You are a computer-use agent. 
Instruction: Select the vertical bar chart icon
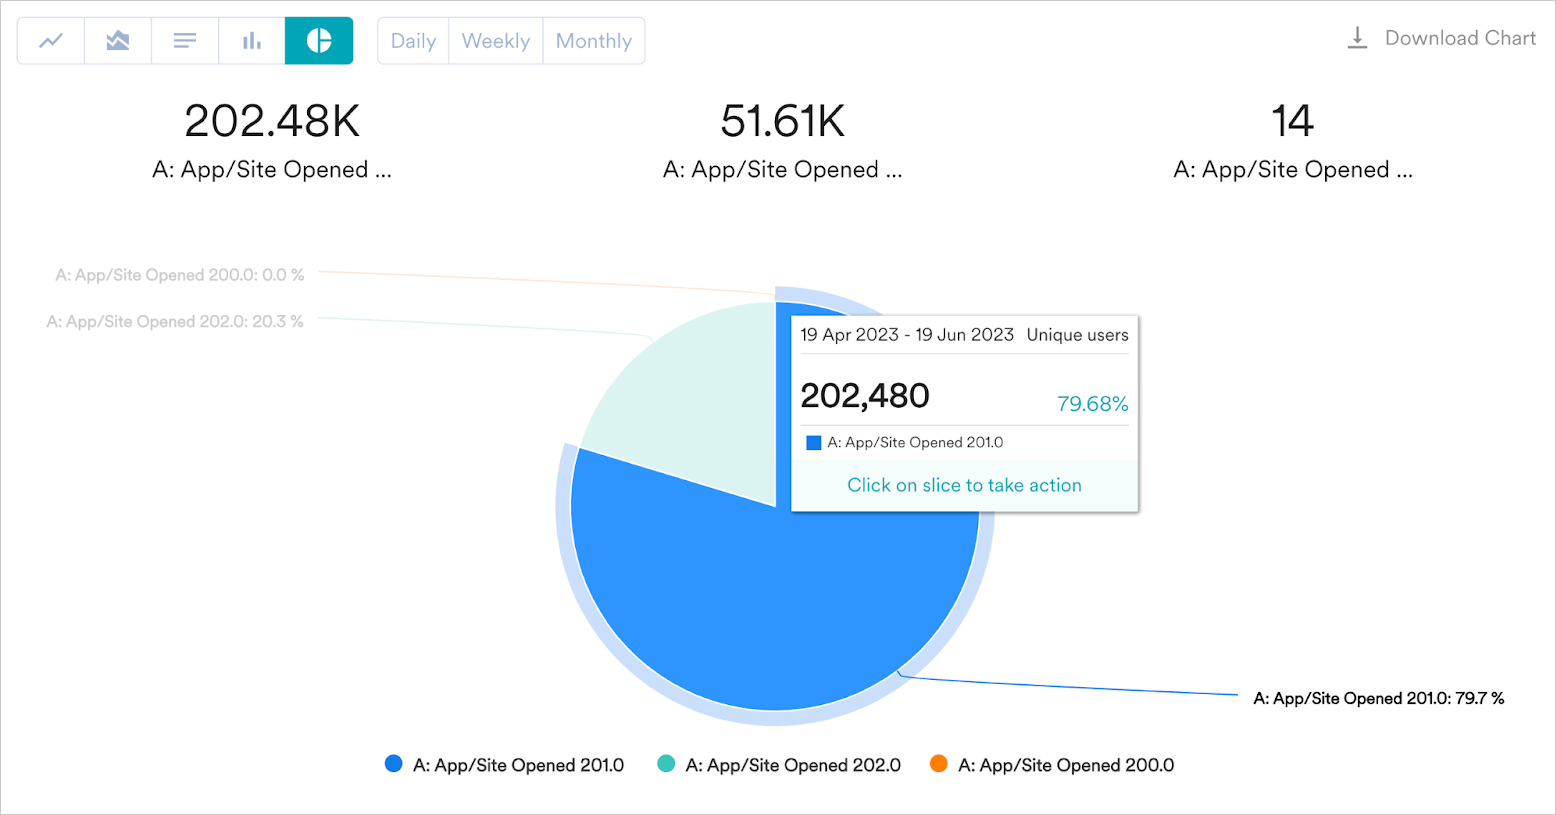(x=252, y=41)
